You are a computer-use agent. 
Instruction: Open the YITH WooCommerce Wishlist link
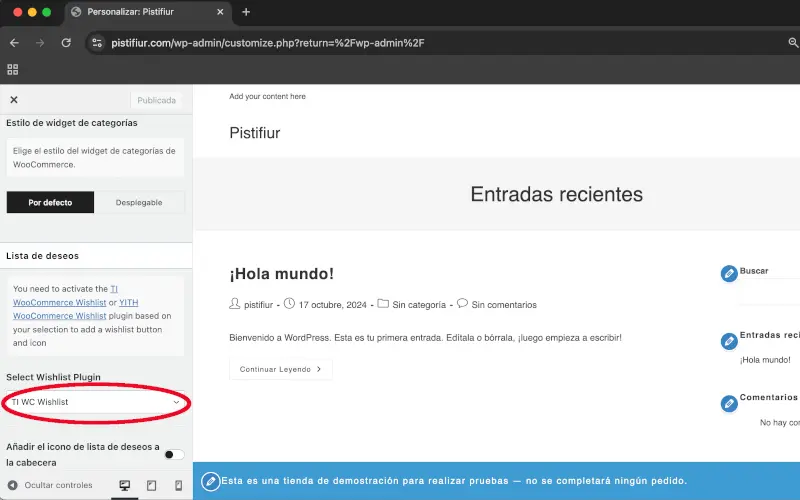point(60,316)
